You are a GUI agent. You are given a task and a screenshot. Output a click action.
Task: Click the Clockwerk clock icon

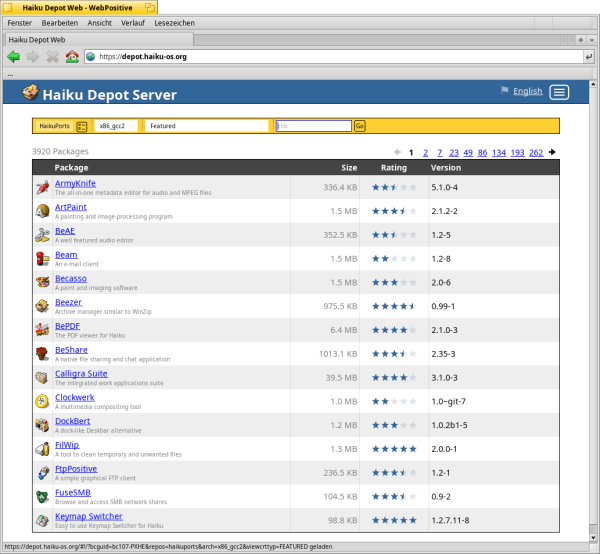(42, 401)
